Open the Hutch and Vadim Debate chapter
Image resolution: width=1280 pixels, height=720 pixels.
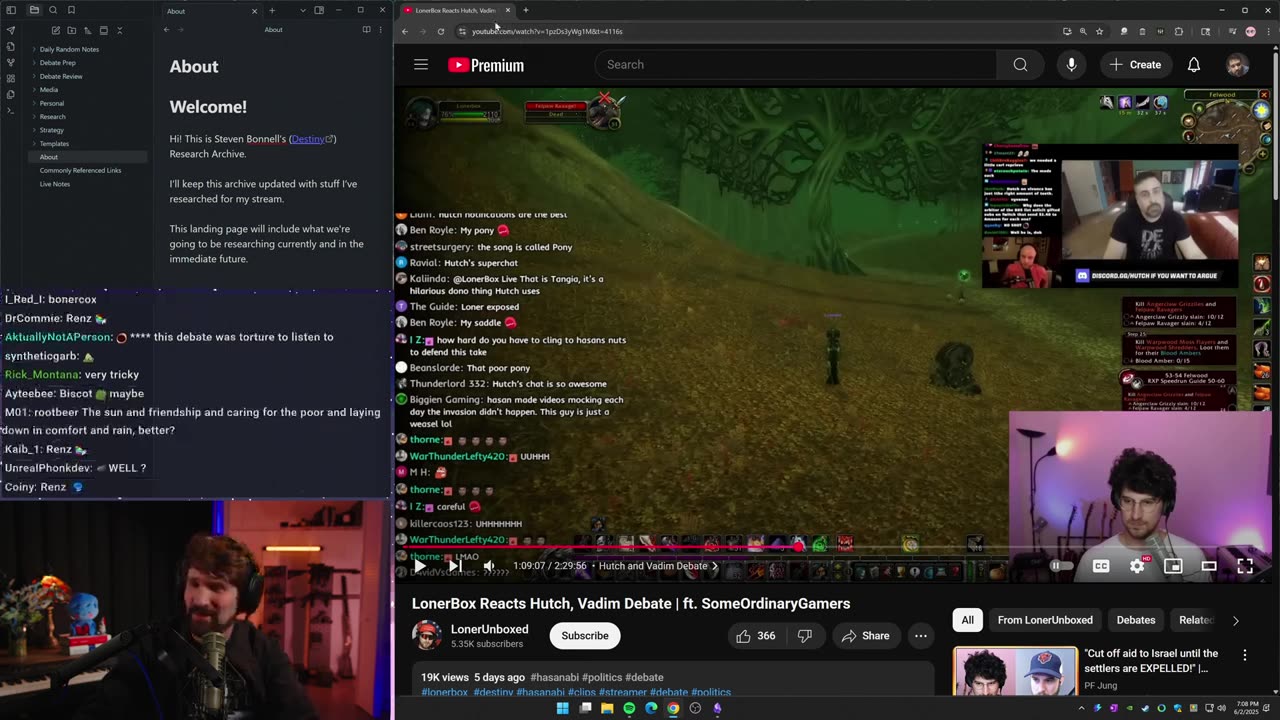tap(658, 566)
